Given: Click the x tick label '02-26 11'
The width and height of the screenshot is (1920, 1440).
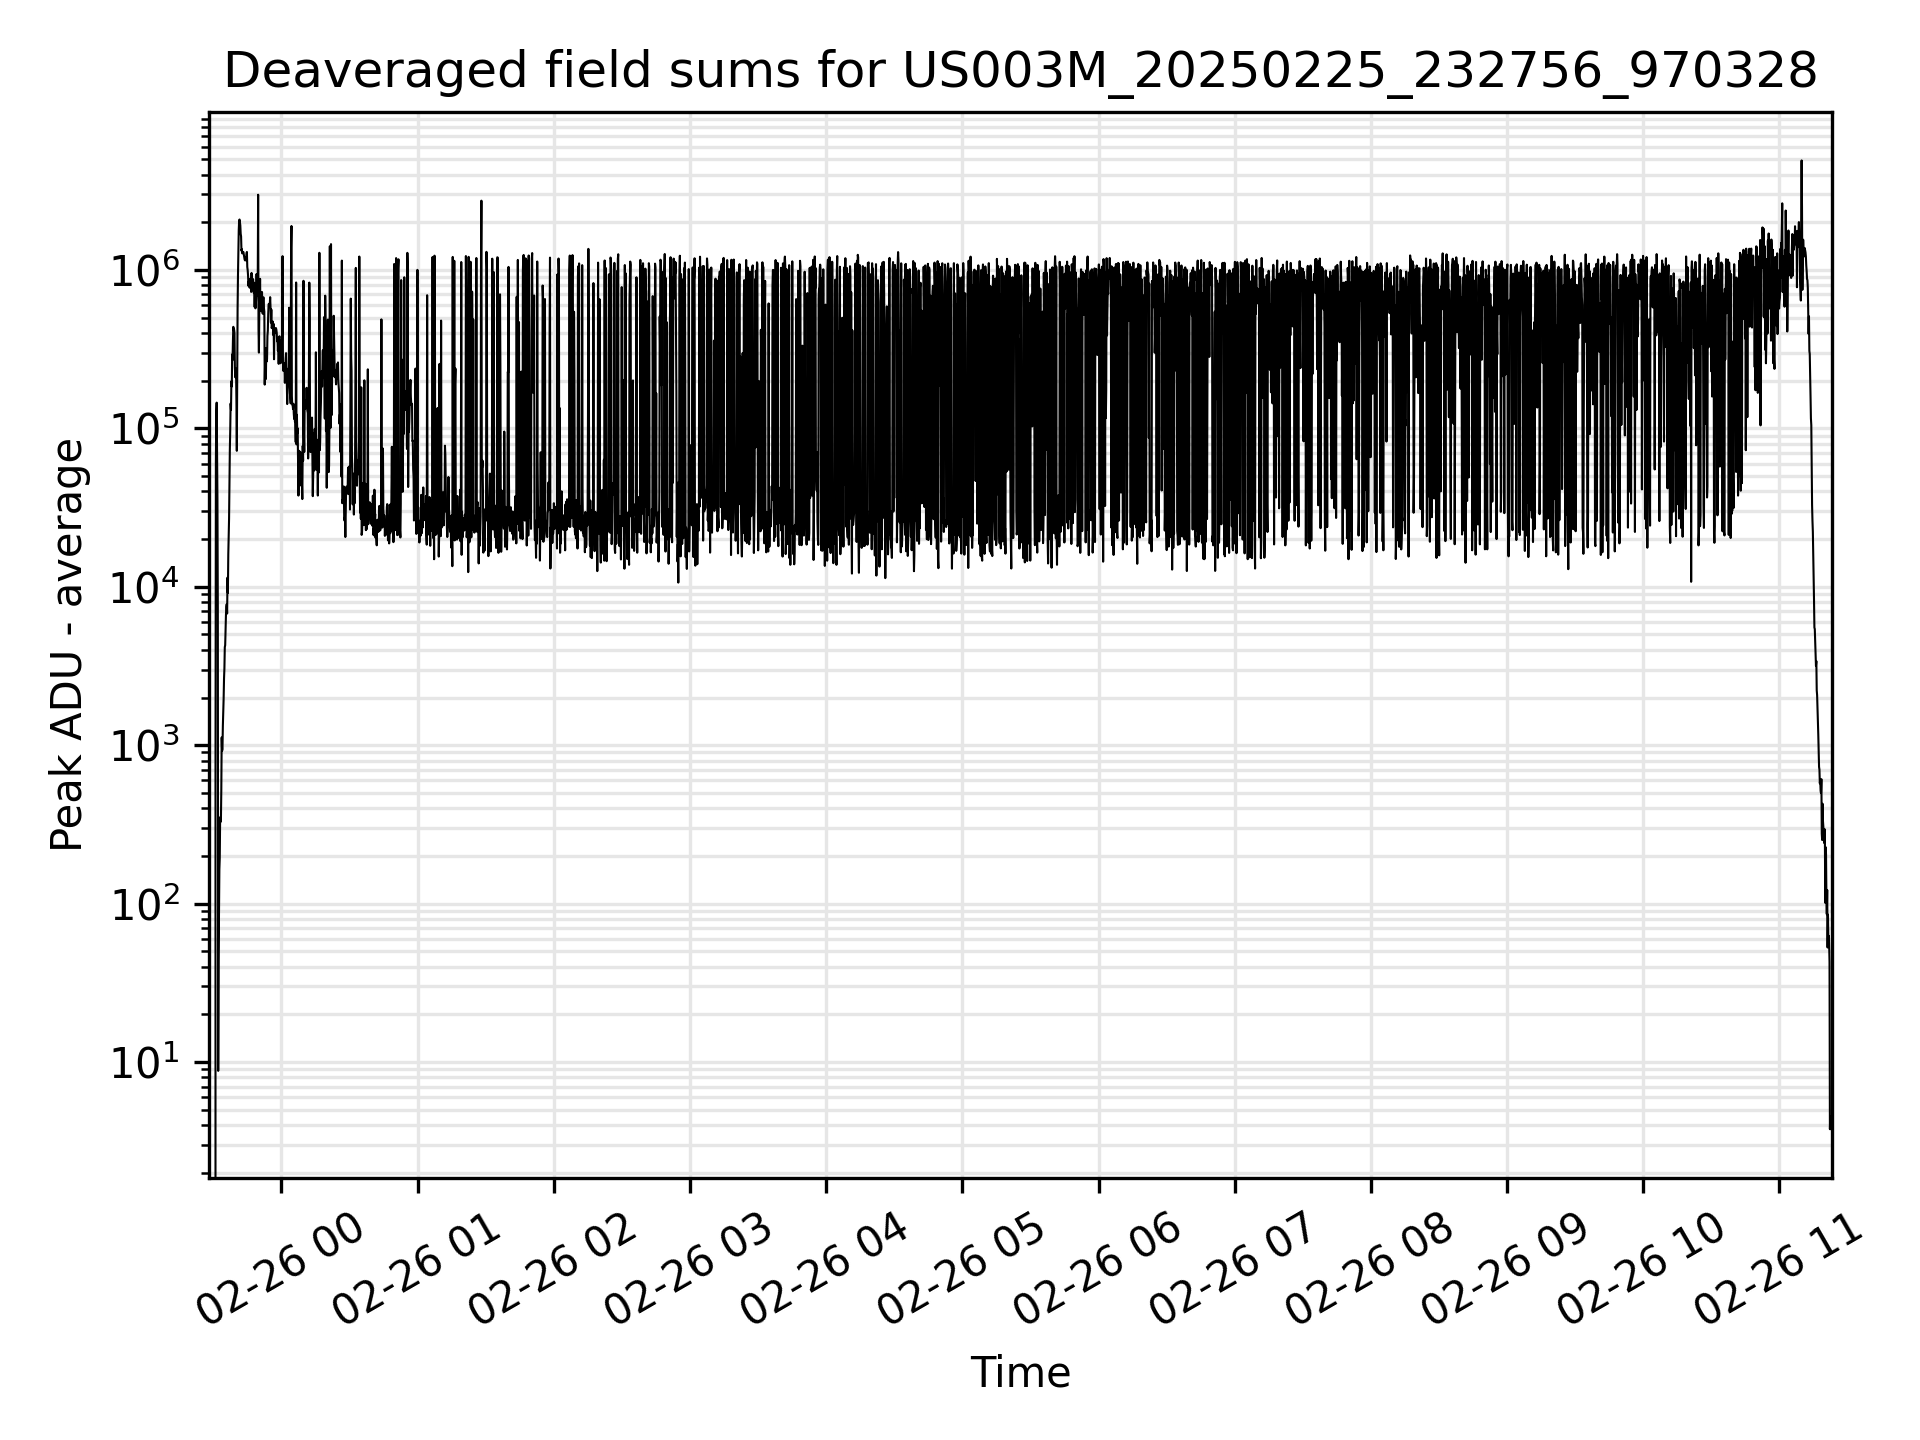Looking at the screenshot, I should (1779, 1271).
